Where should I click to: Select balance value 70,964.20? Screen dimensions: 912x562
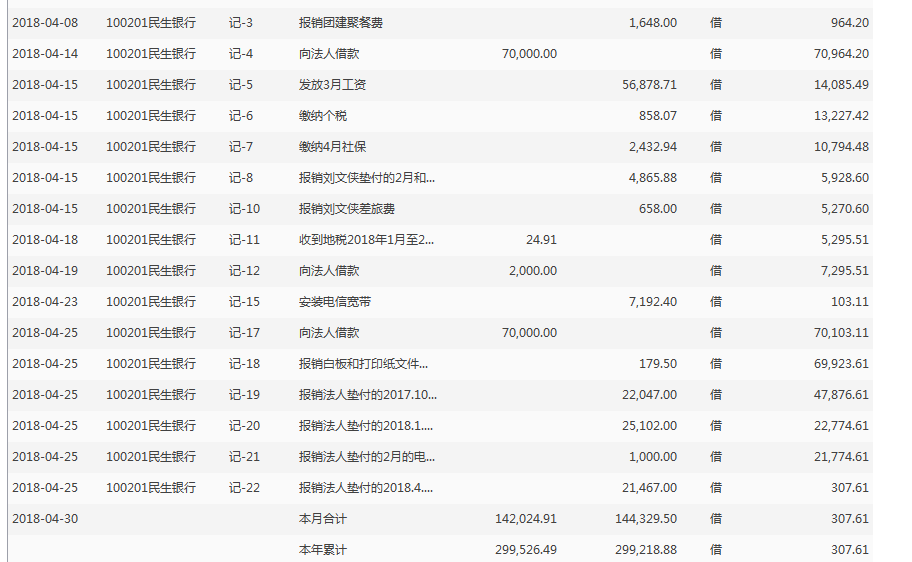(x=841, y=54)
